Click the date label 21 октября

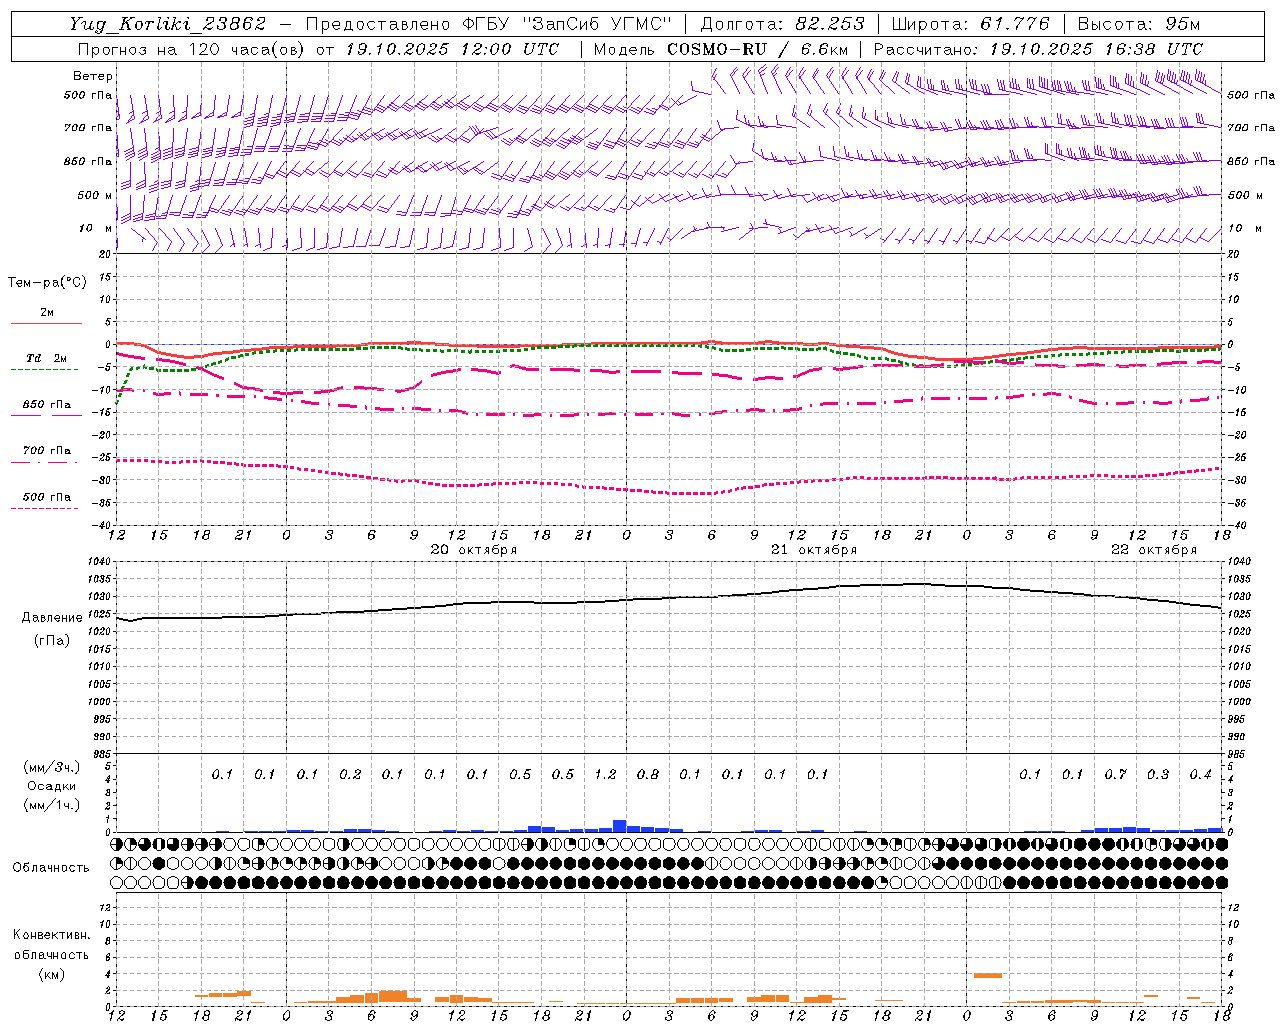pyautogui.click(x=814, y=550)
